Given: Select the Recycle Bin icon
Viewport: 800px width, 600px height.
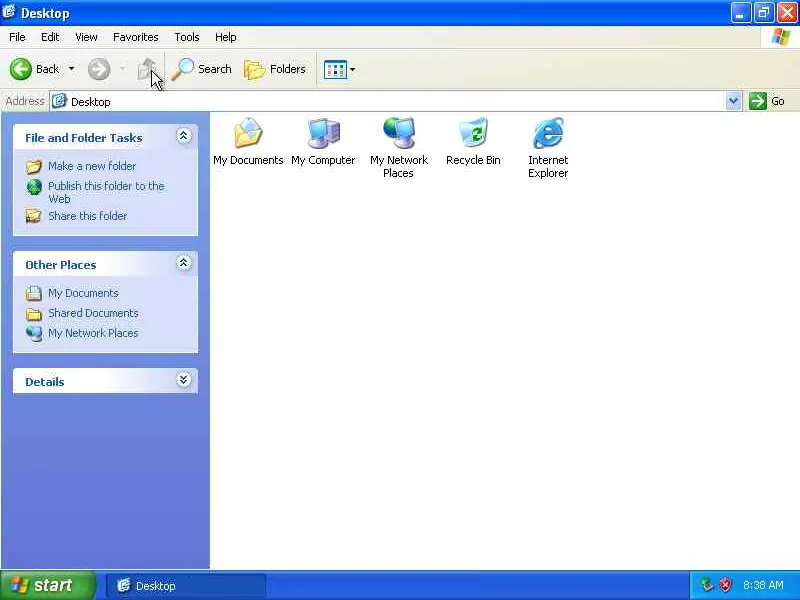Looking at the screenshot, I should click(473, 142).
